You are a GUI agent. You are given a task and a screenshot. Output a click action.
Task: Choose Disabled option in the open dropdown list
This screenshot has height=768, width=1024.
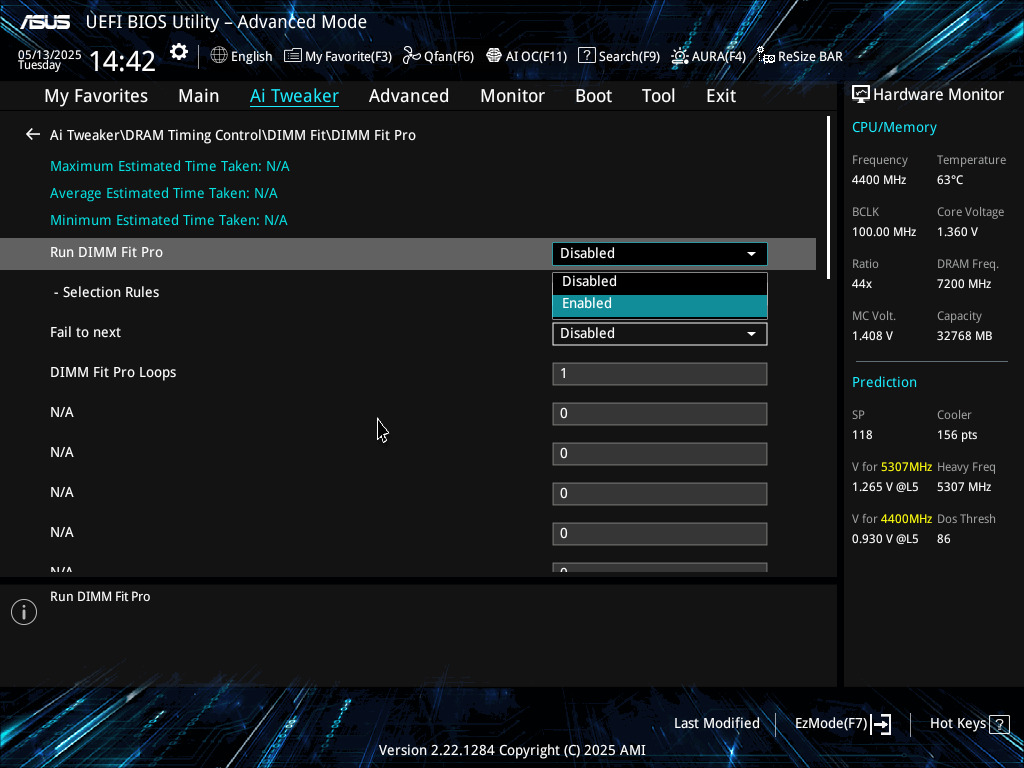click(x=660, y=281)
